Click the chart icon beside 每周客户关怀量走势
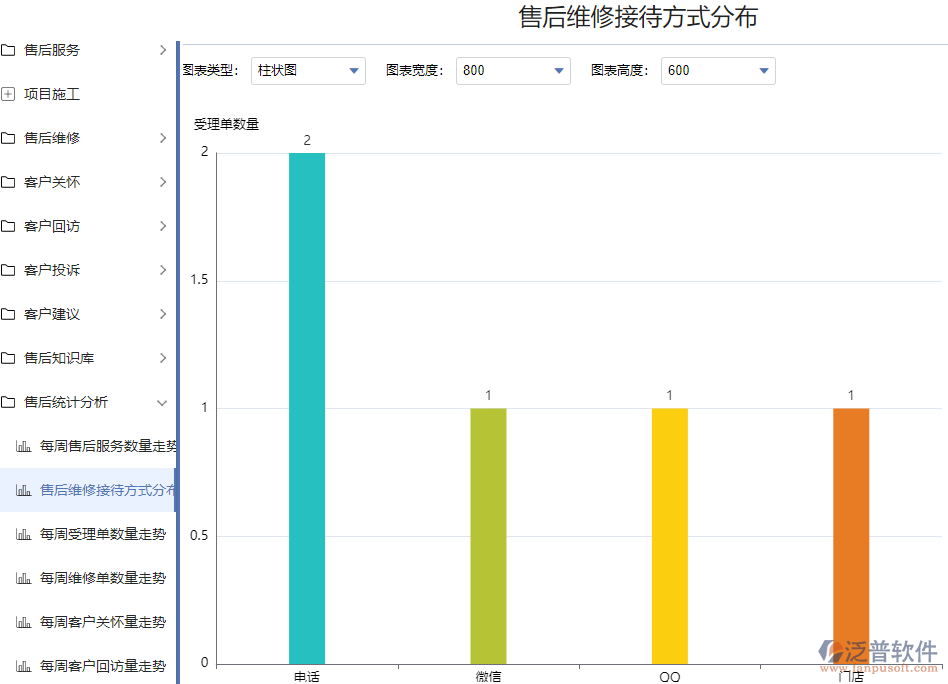The width and height of the screenshot is (948, 684). tap(24, 622)
